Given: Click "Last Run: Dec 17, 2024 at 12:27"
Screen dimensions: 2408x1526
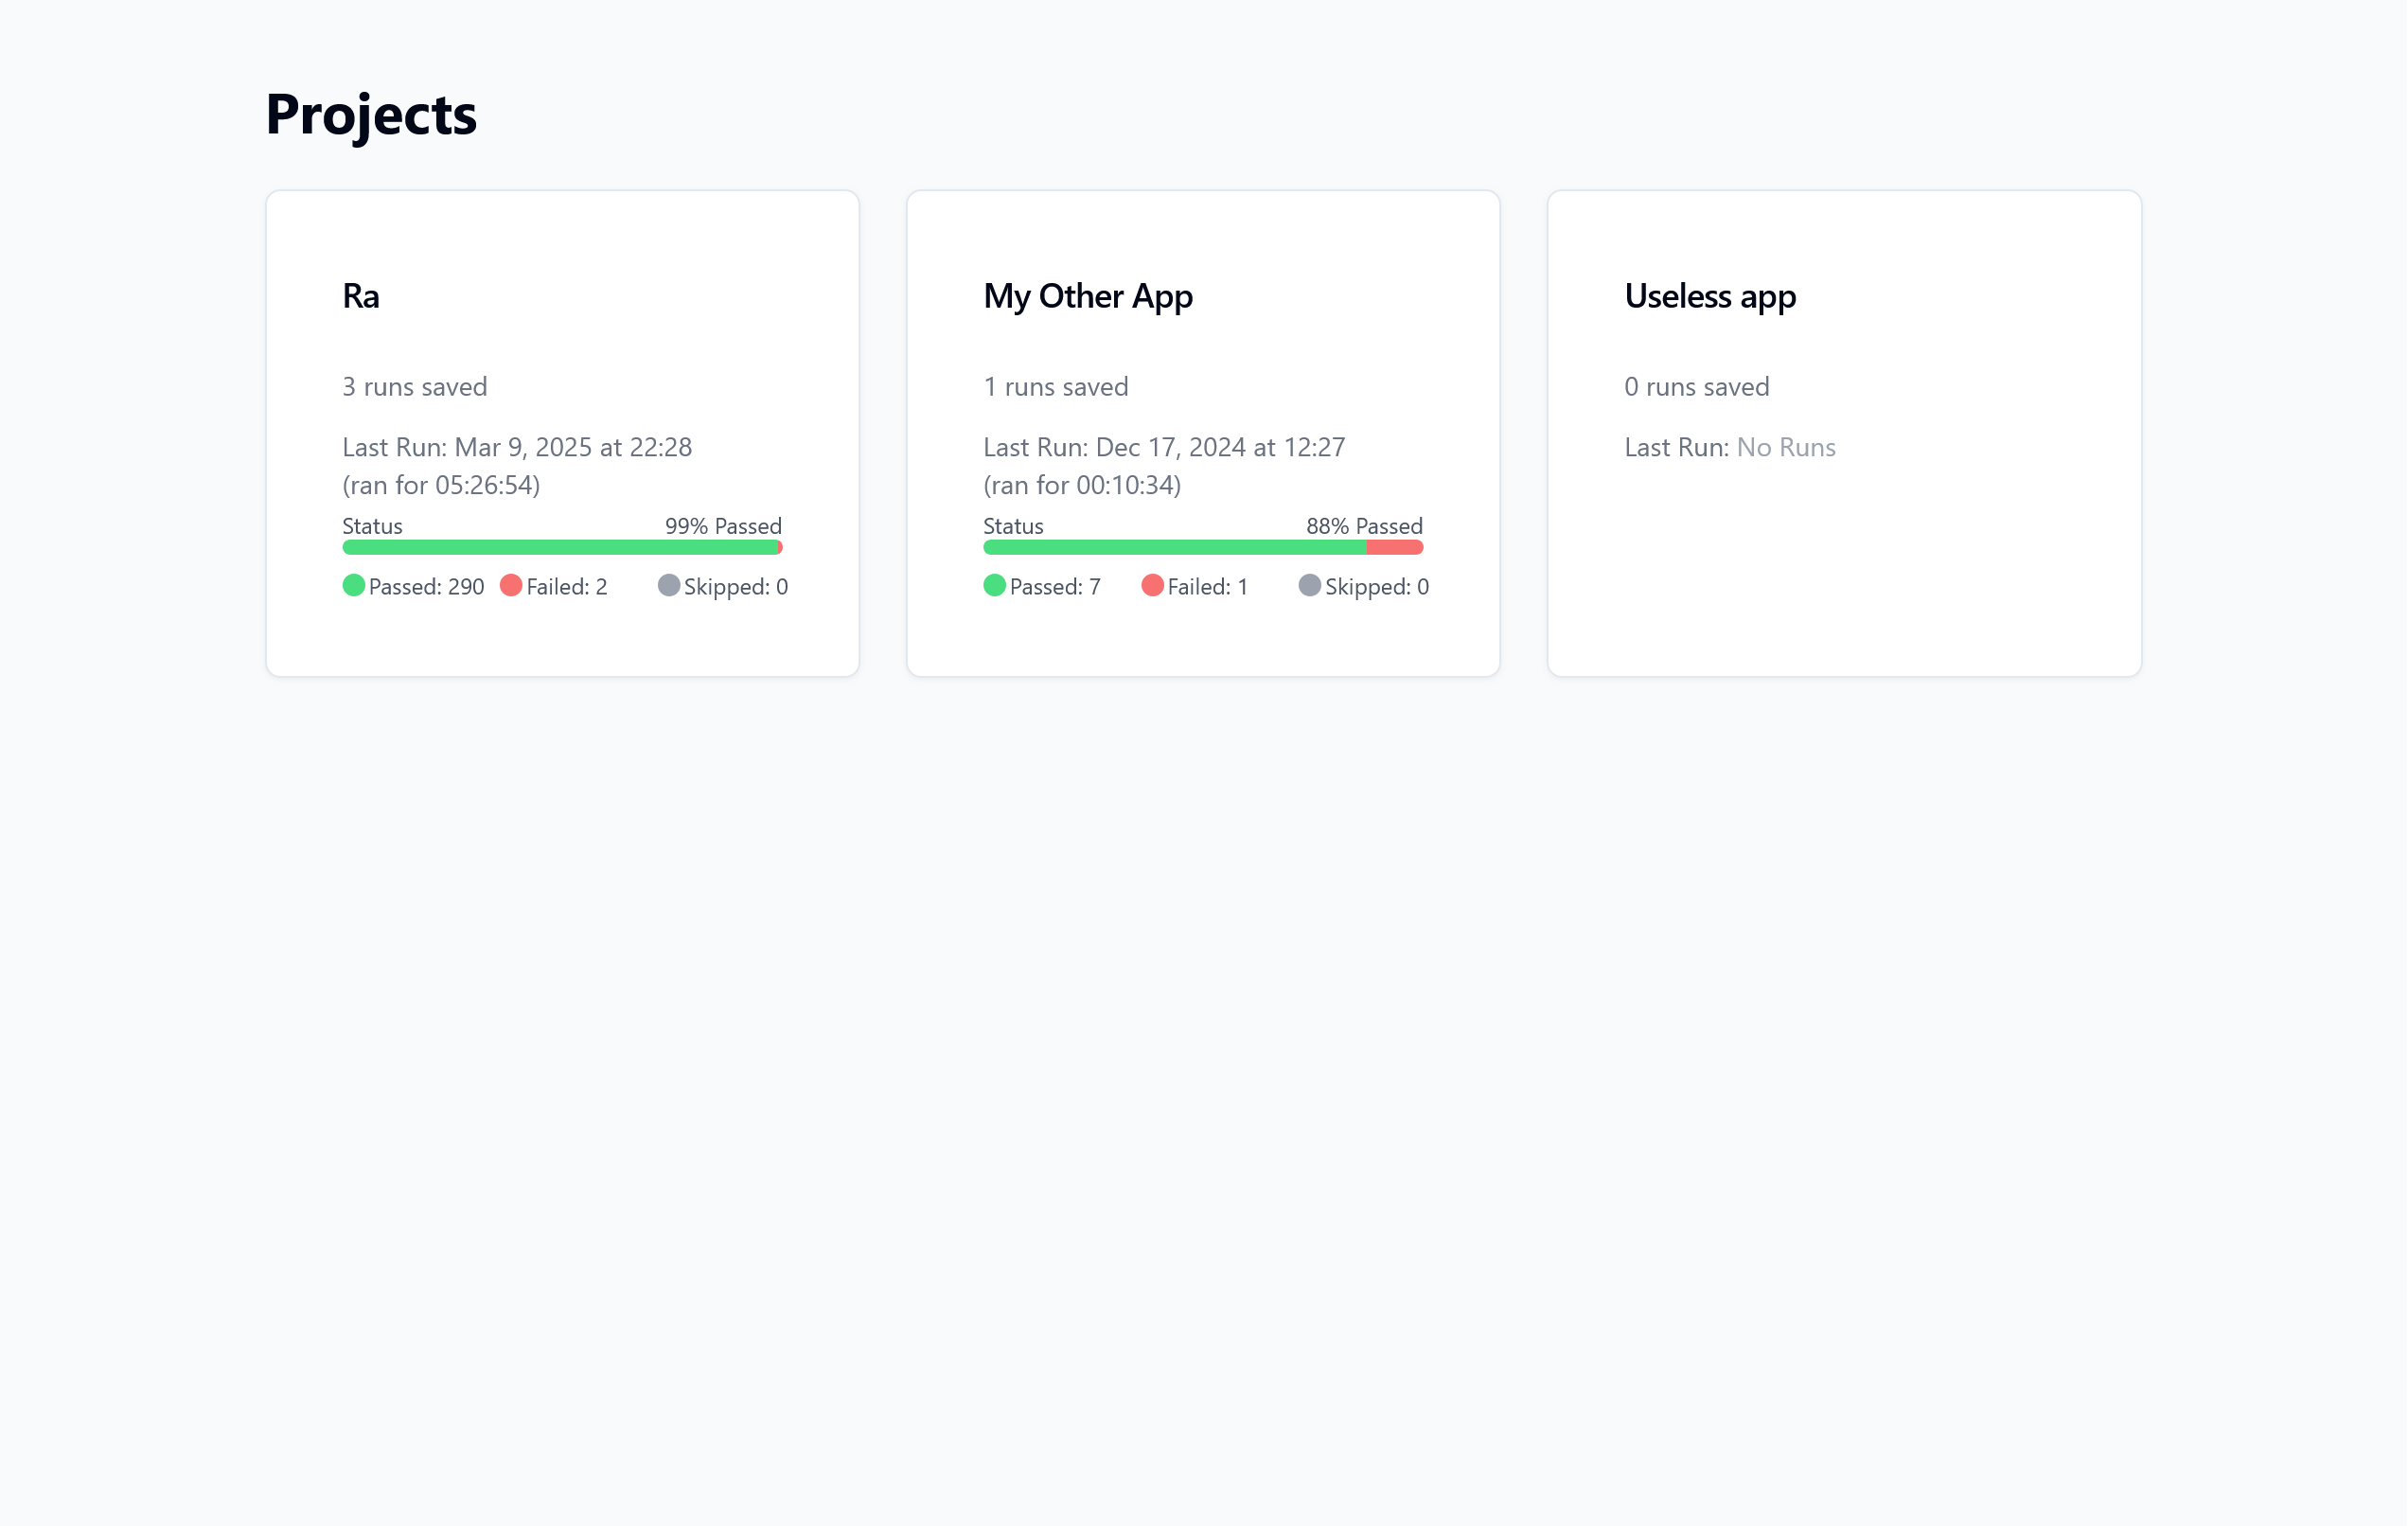Looking at the screenshot, I should pyautogui.click(x=1164, y=447).
